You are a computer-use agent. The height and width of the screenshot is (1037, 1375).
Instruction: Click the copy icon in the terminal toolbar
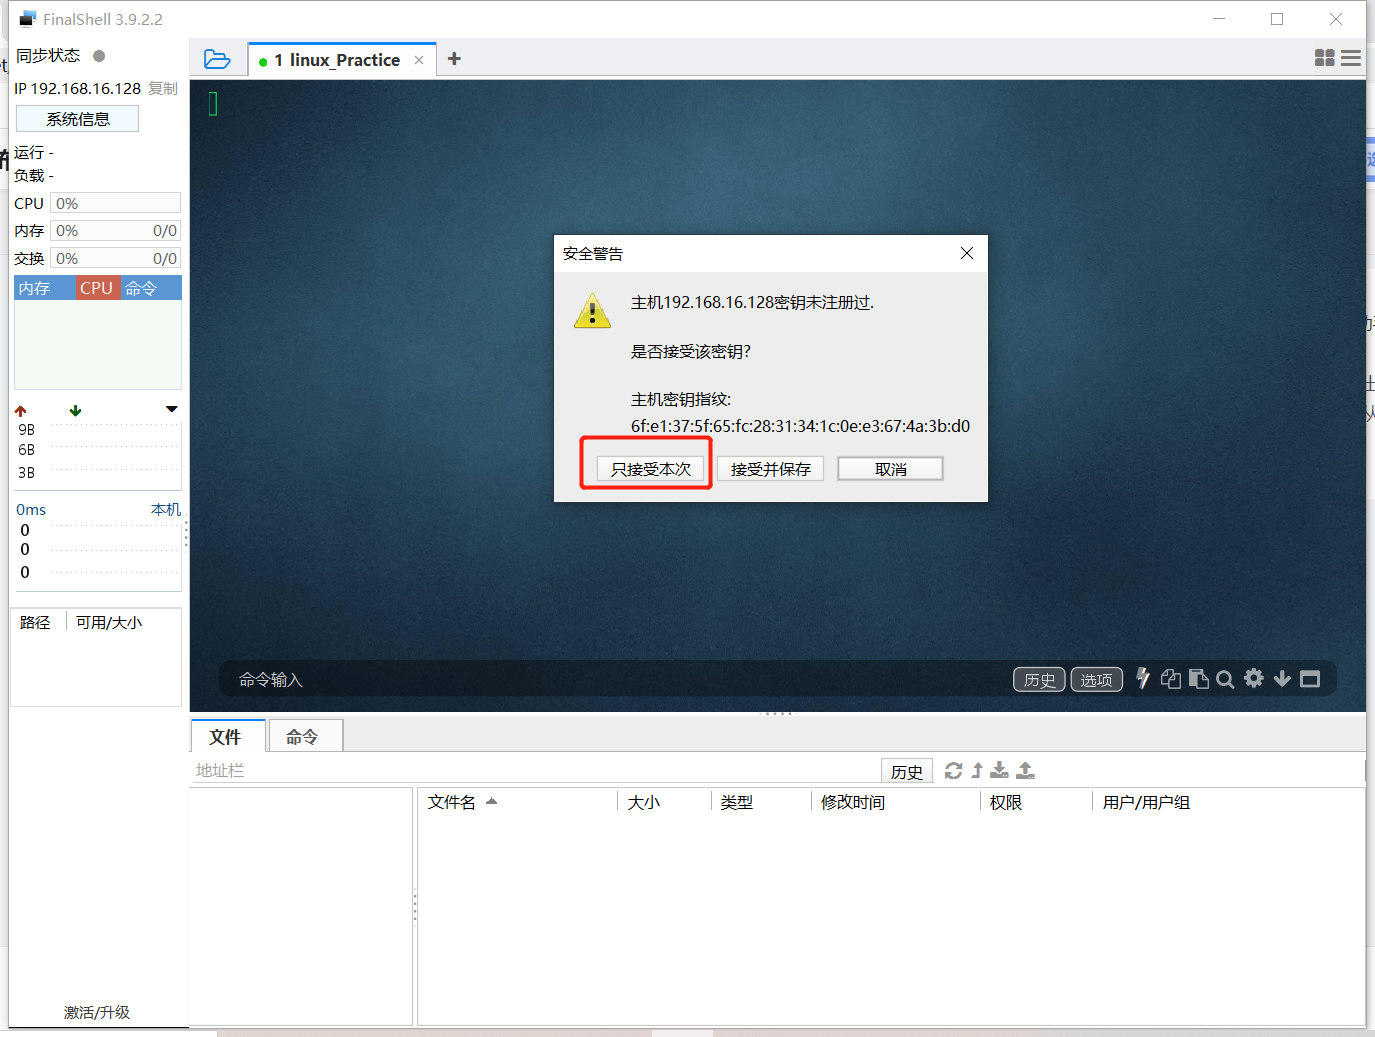(x=1171, y=679)
